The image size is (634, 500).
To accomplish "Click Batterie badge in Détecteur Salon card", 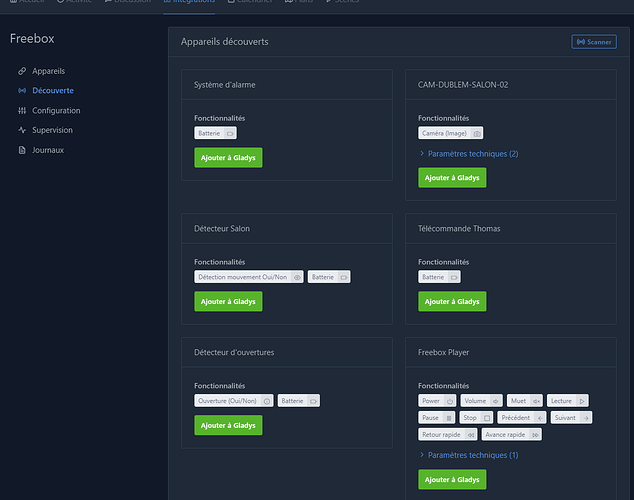I will (329, 277).
